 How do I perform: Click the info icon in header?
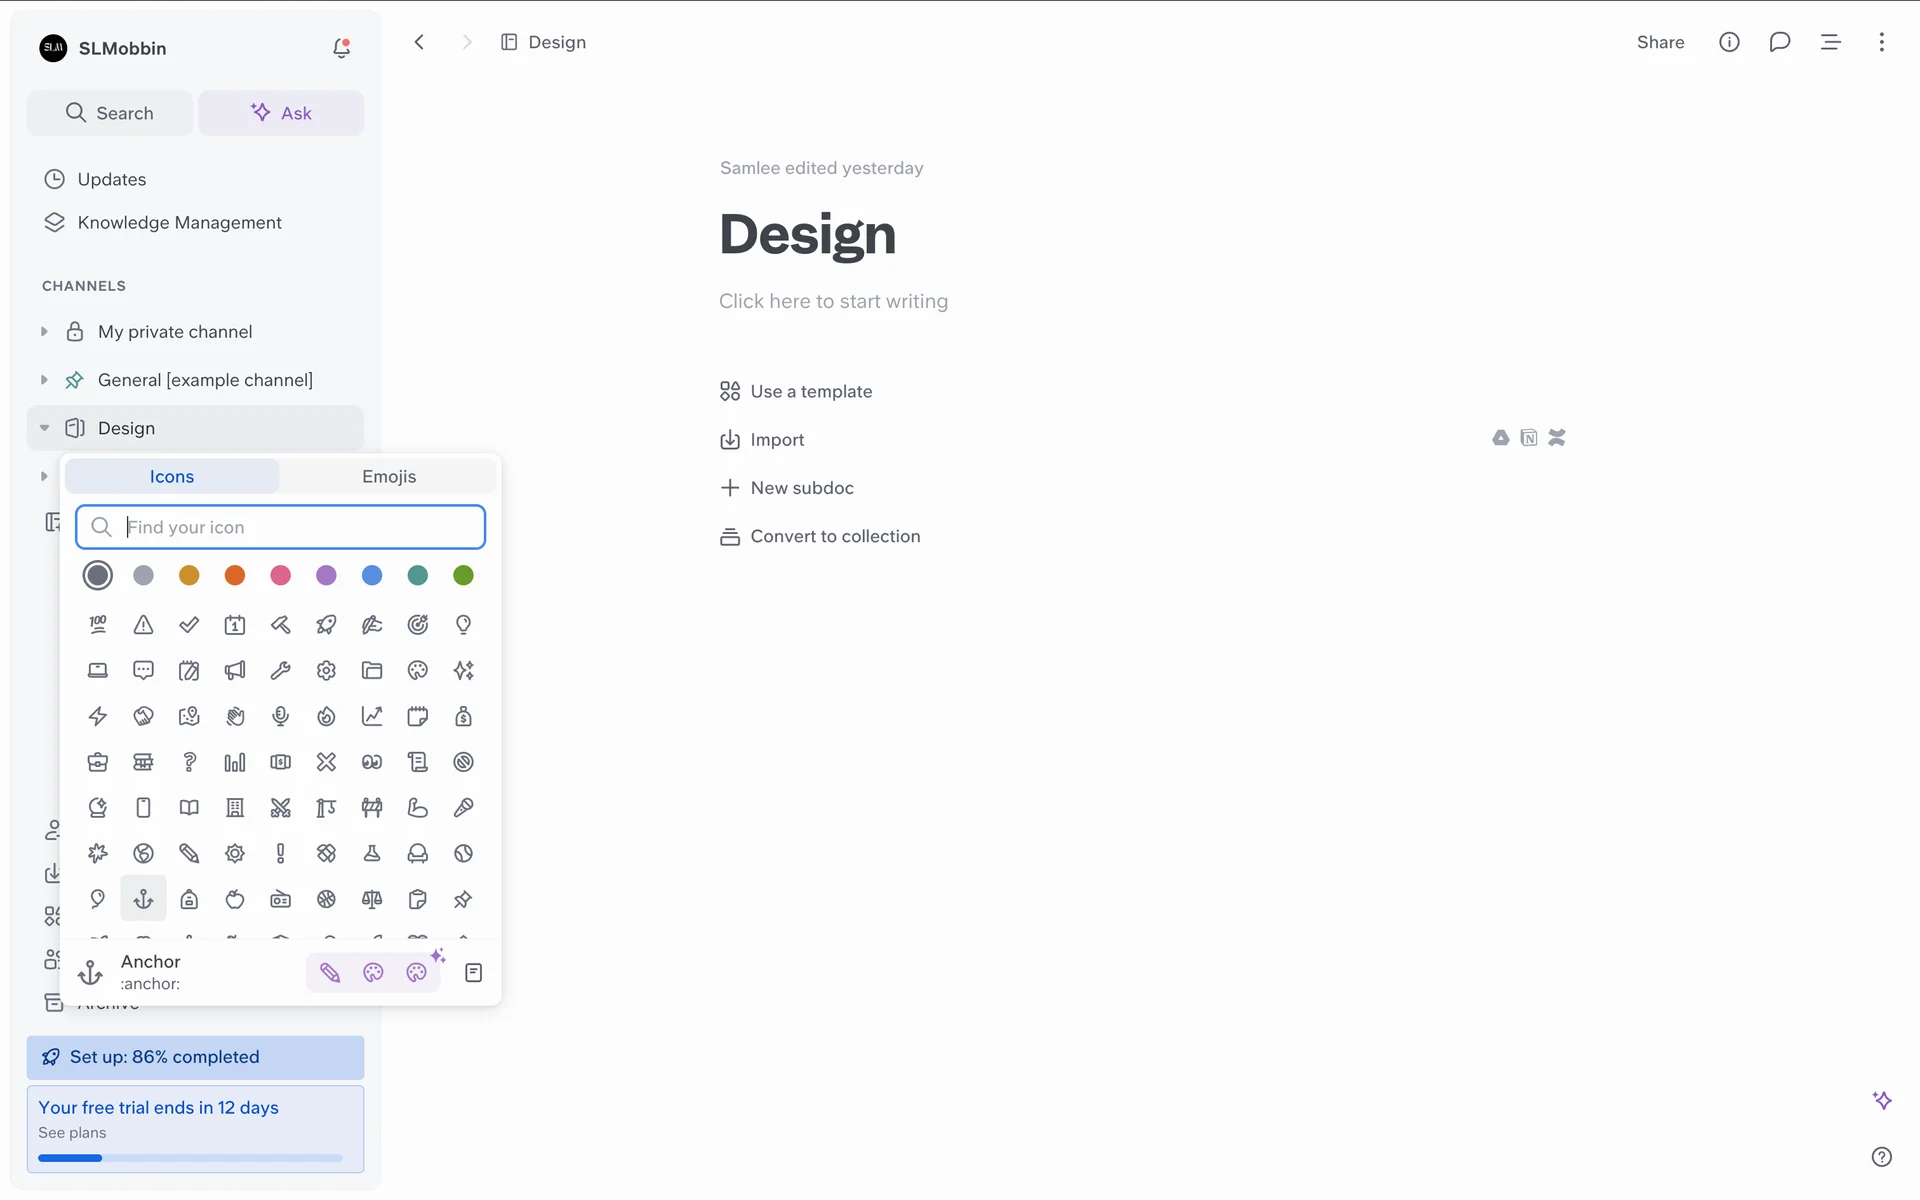click(1729, 42)
